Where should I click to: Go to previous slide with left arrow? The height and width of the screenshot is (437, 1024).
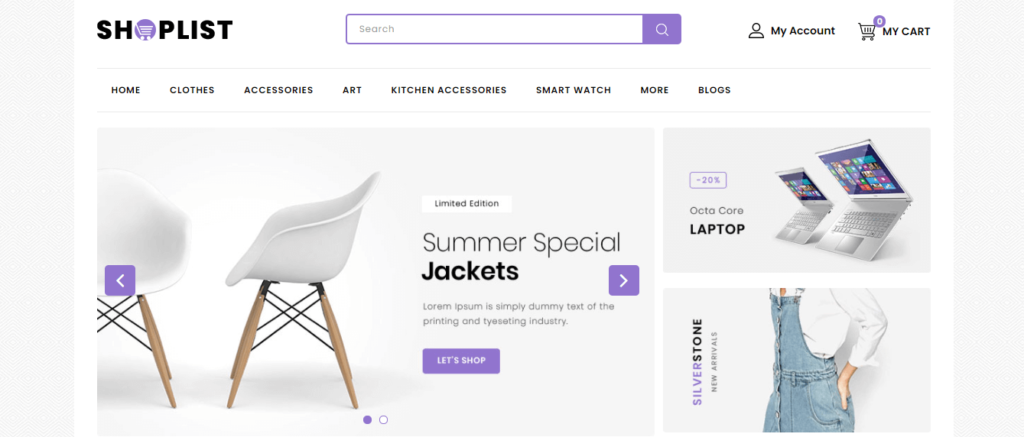[x=120, y=280]
